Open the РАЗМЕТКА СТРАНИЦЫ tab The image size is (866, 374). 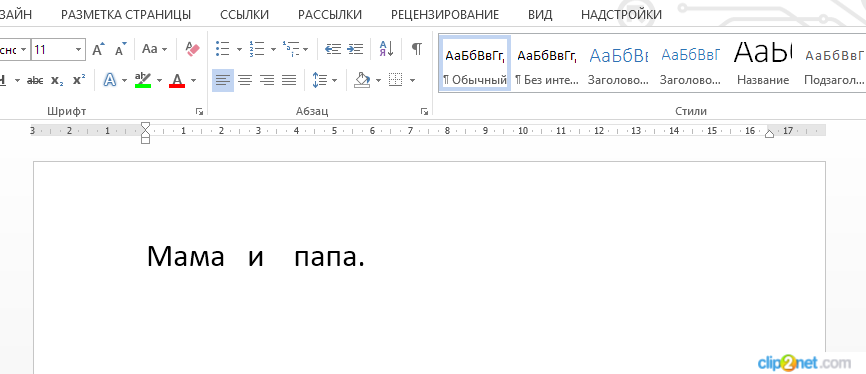126,14
